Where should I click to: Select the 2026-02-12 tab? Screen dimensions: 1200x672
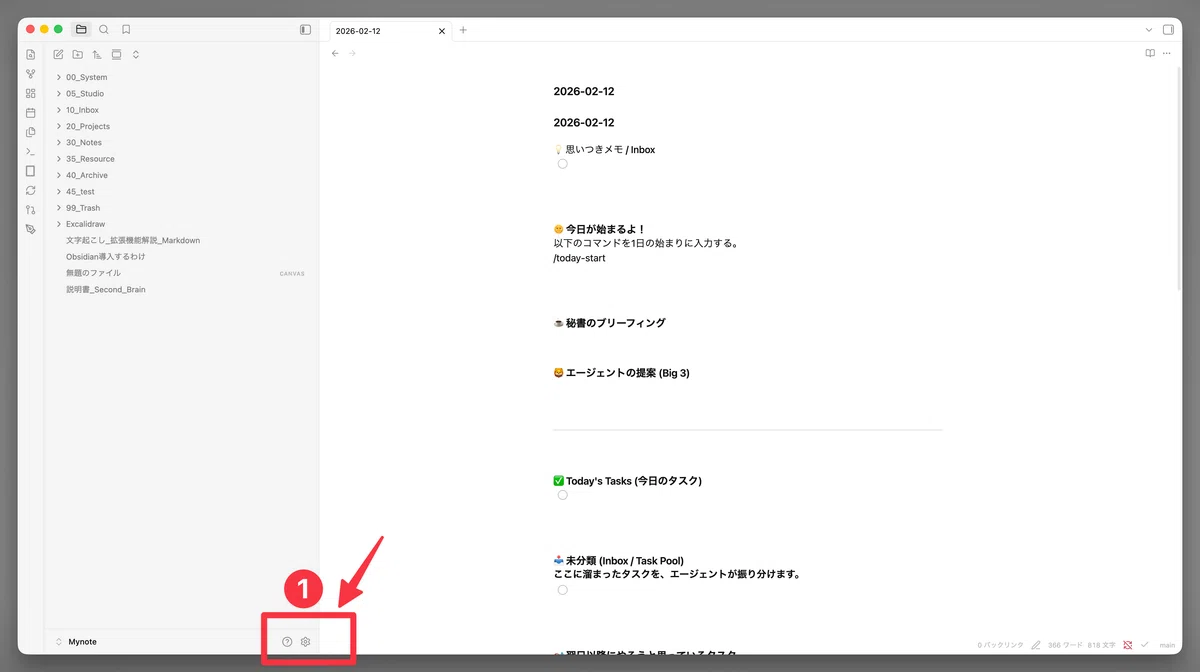click(390, 31)
